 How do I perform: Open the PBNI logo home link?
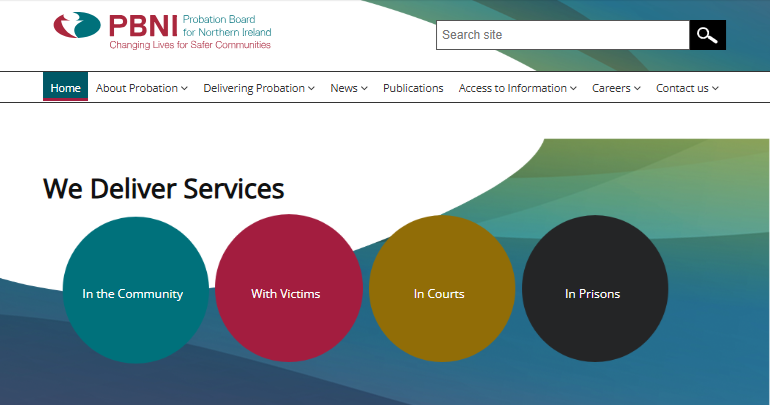tap(163, 31)
